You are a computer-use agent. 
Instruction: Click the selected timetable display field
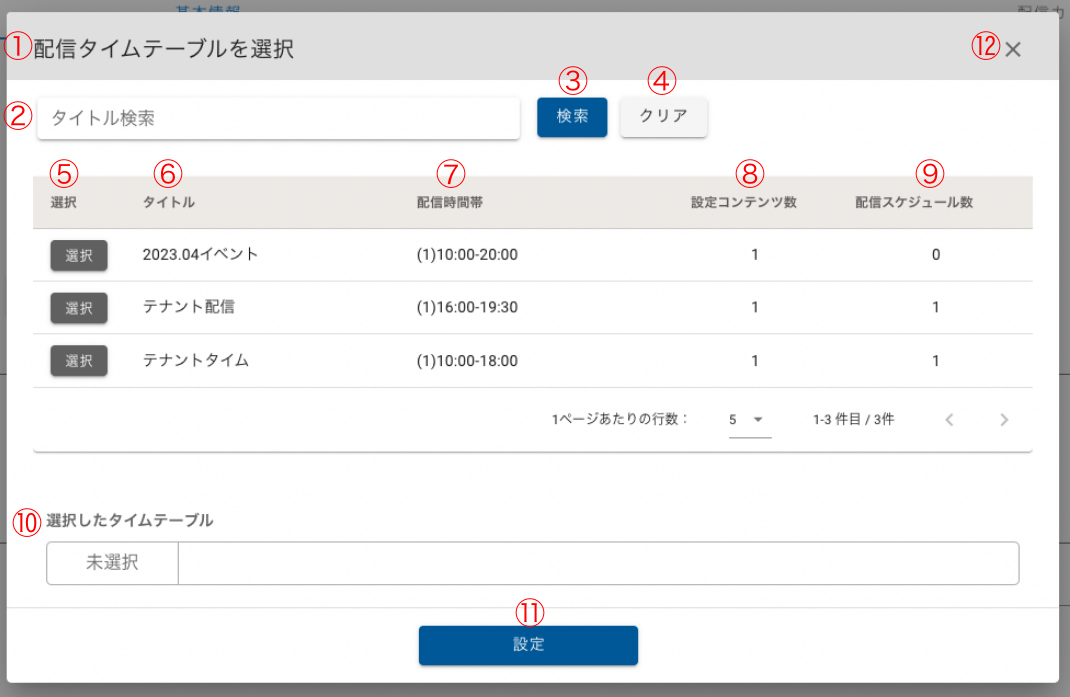598,563
